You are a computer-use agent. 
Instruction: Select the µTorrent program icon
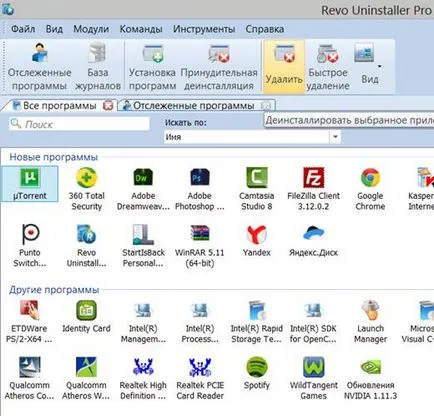[30, 184]
